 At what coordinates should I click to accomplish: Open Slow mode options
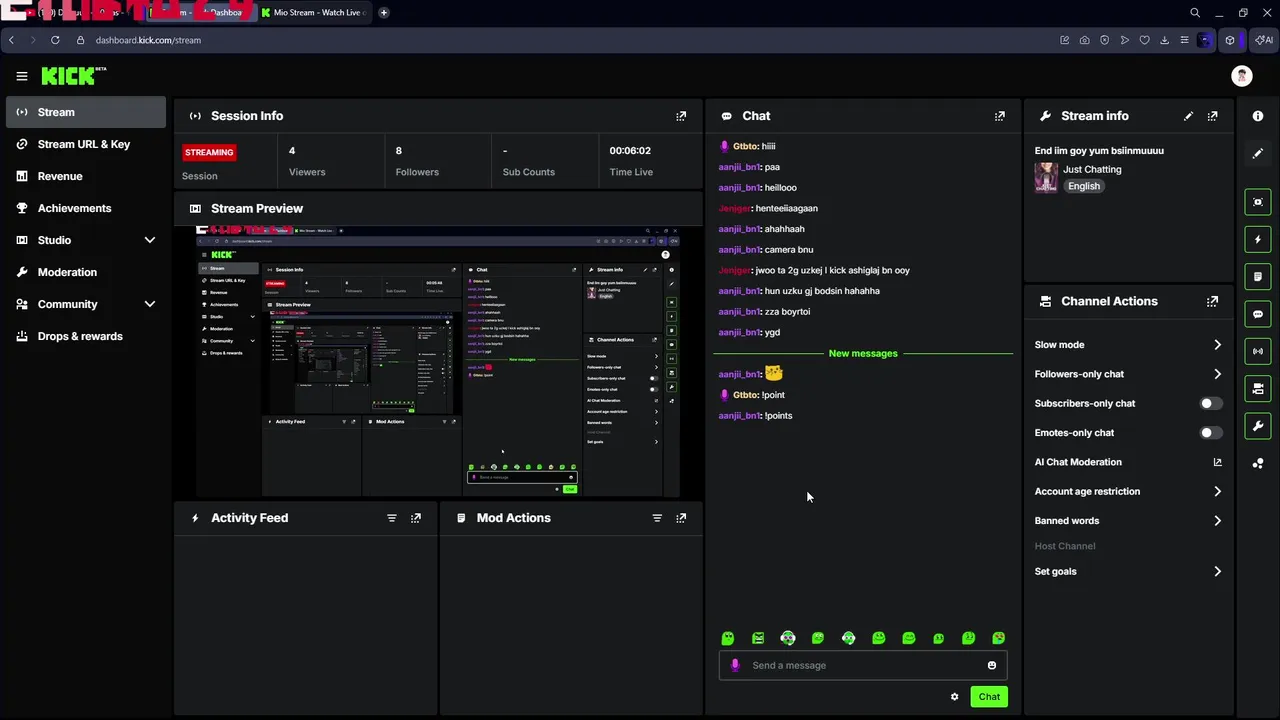(x=1128, y=345)
